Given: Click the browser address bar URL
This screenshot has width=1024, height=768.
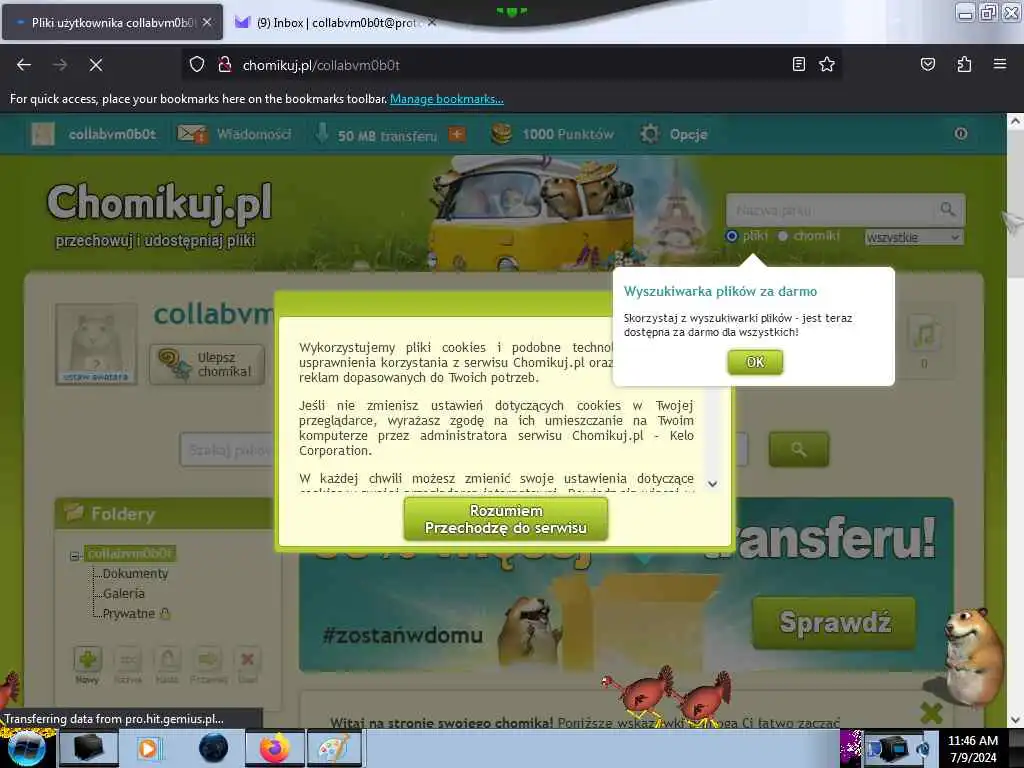Looking at the screenshot, I should [321, 65].
